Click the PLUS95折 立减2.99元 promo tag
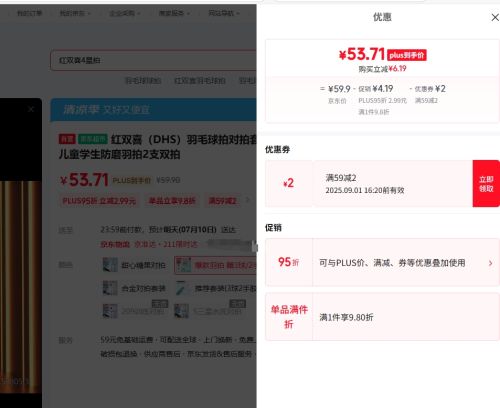 99,201
